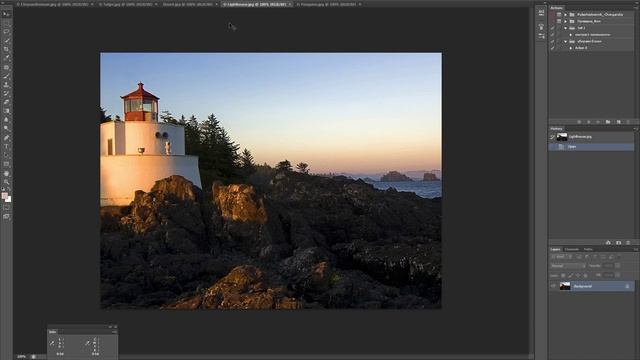Select the Lasso tool
Viewport: 640px width, 360px height.
coord(6,31)
